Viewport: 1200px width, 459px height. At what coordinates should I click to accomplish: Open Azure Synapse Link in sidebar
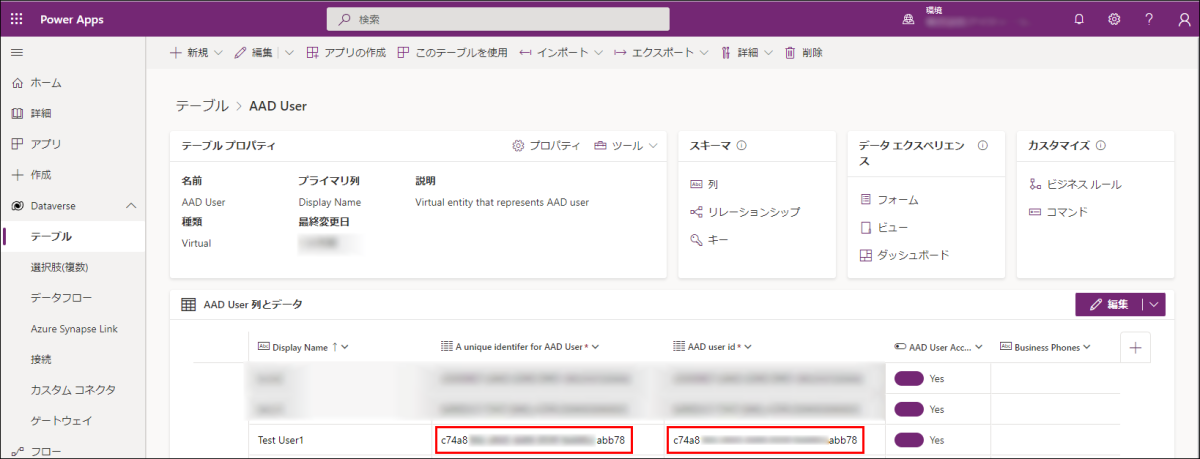[x=72, y=328]
